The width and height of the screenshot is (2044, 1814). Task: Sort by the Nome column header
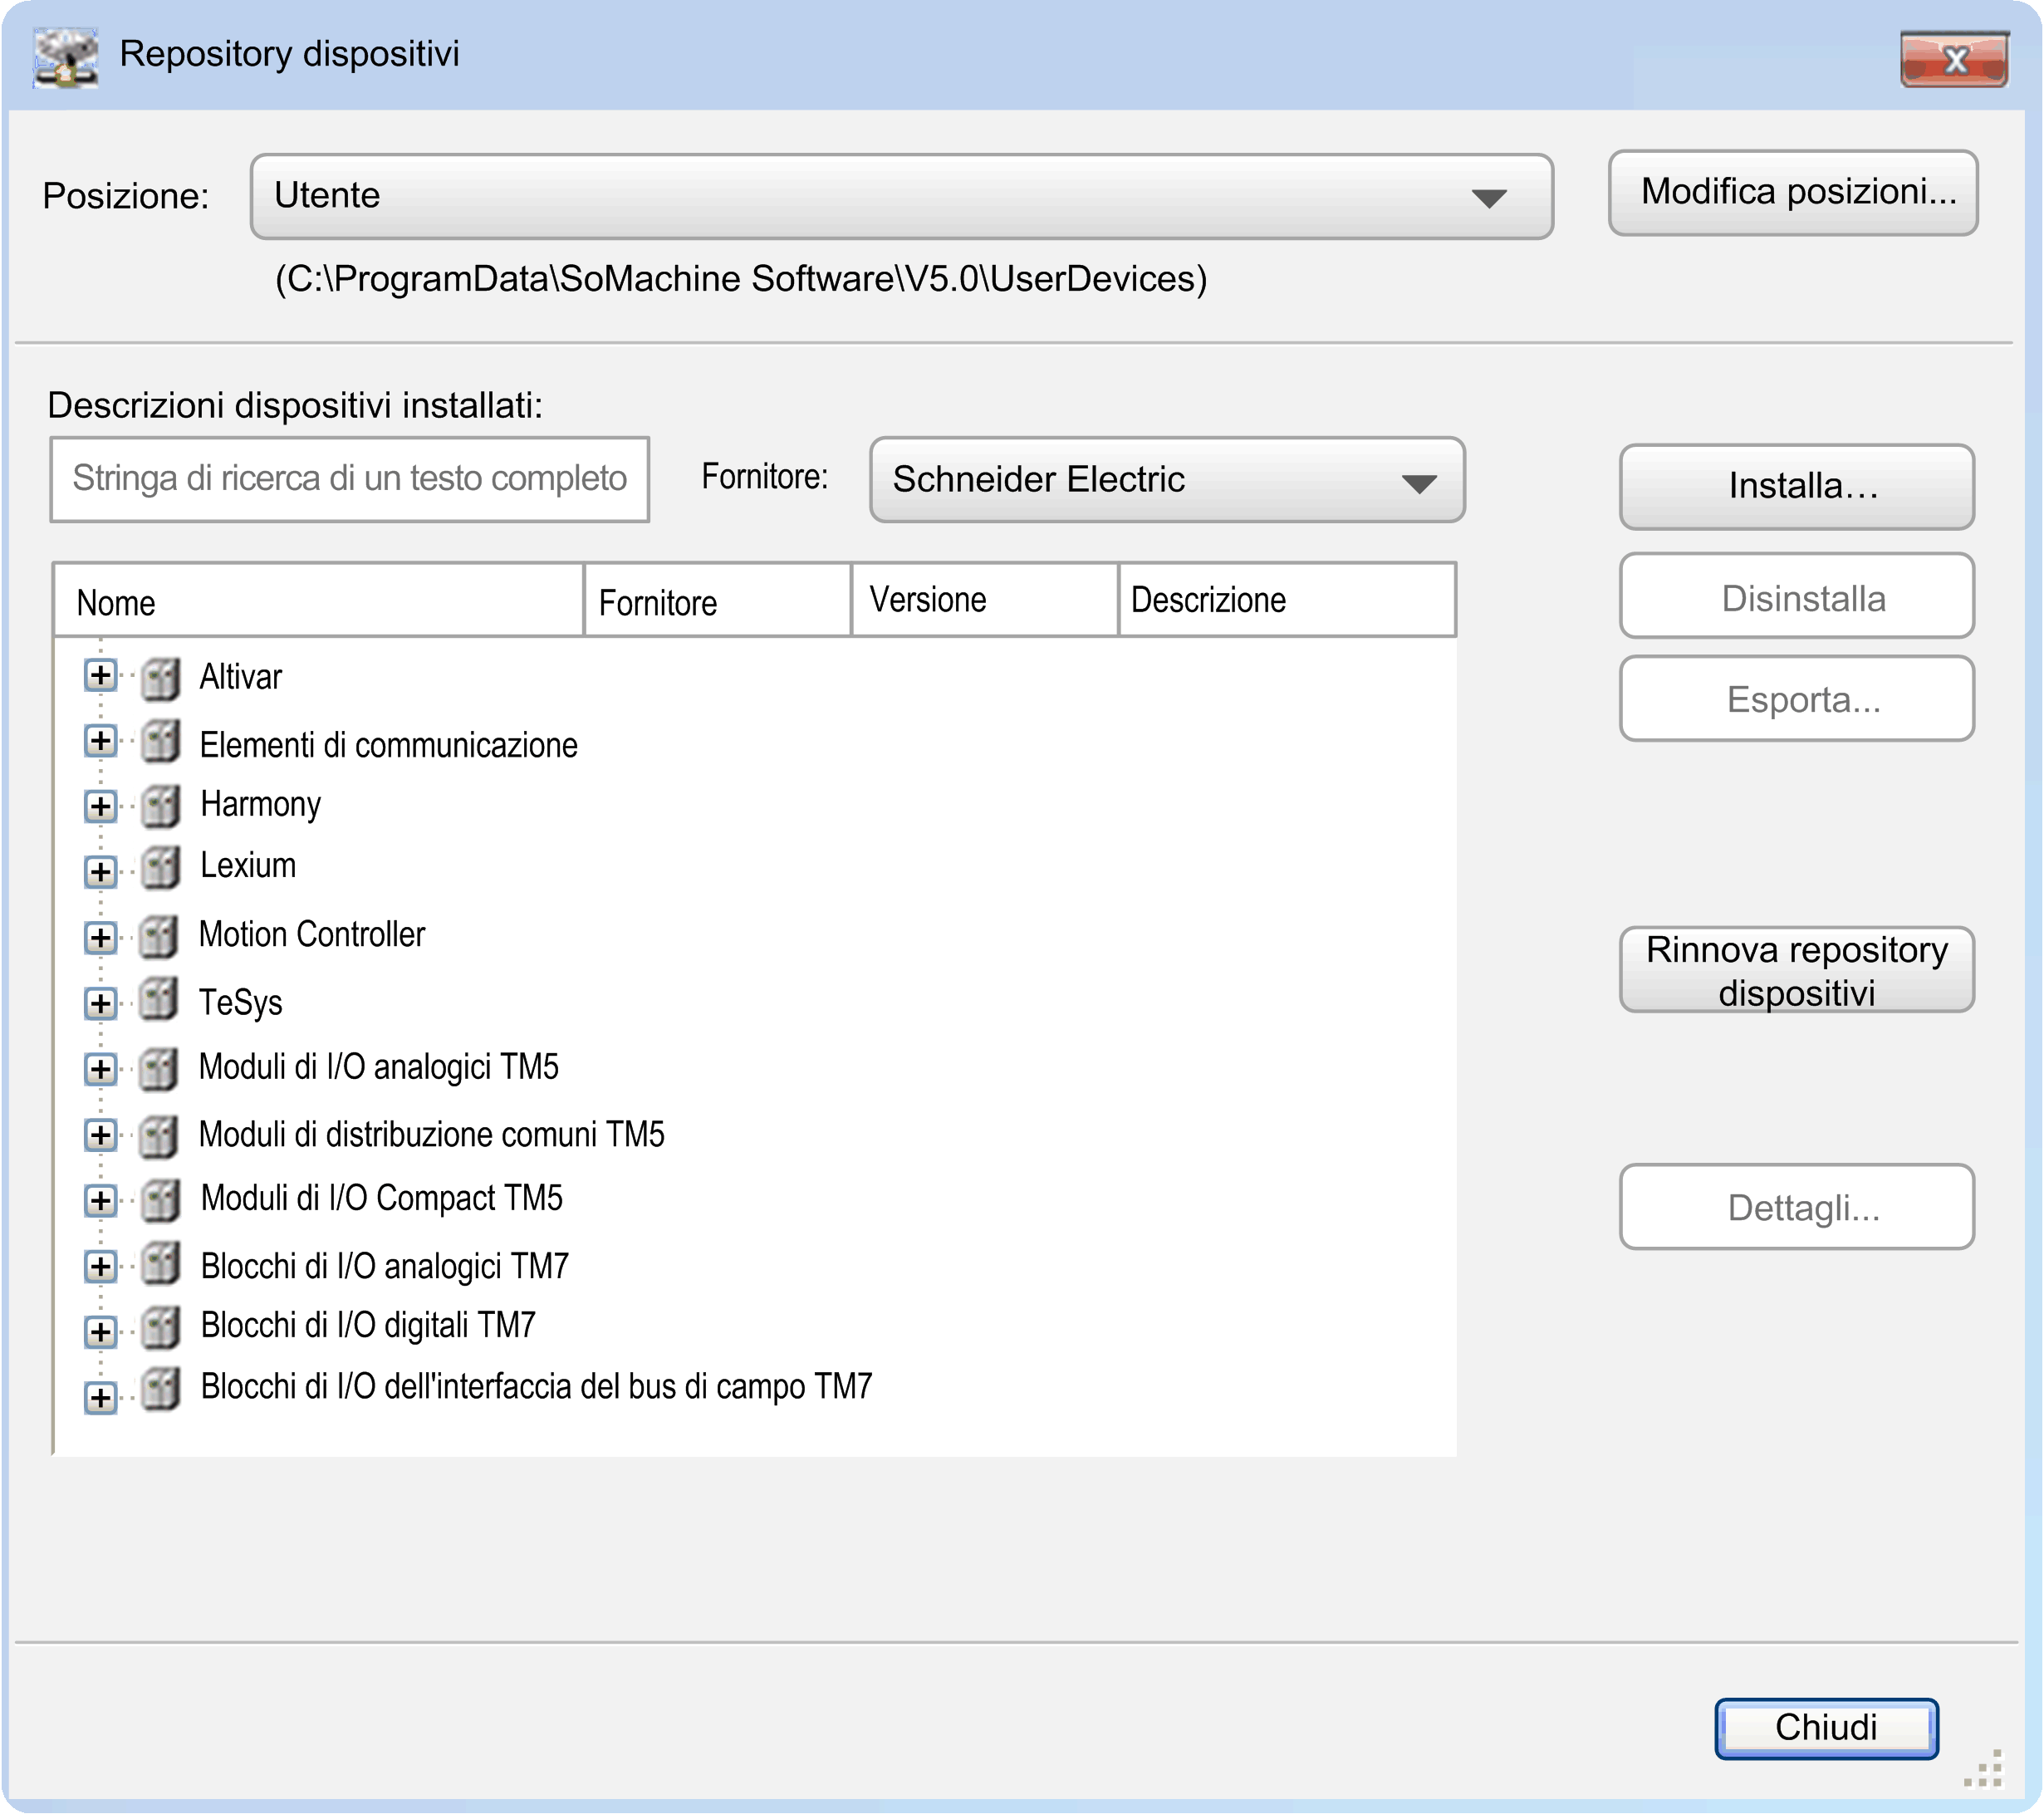(318, 602)
